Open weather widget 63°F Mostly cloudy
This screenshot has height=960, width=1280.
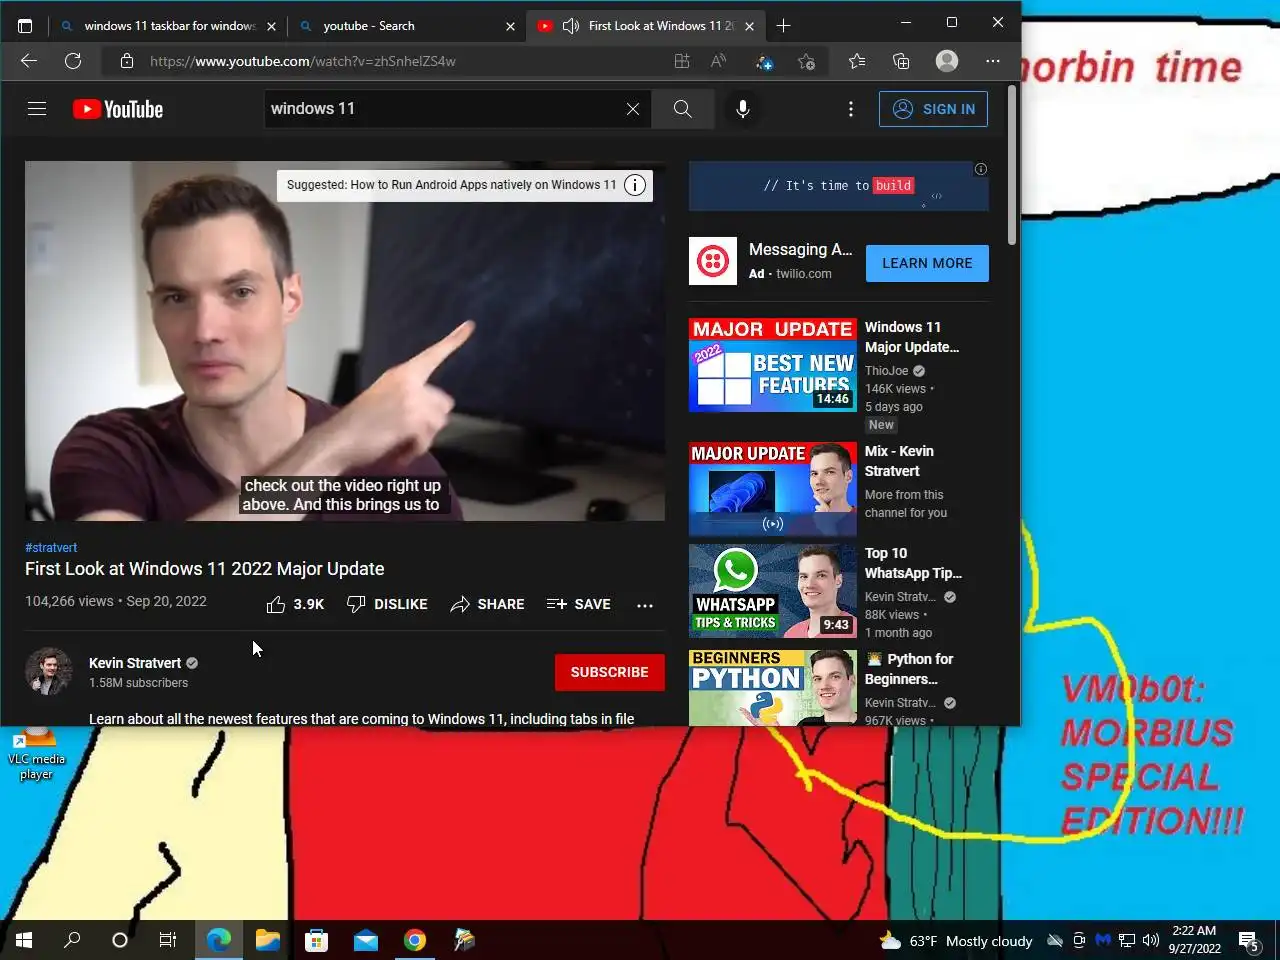tap(956, 940)
